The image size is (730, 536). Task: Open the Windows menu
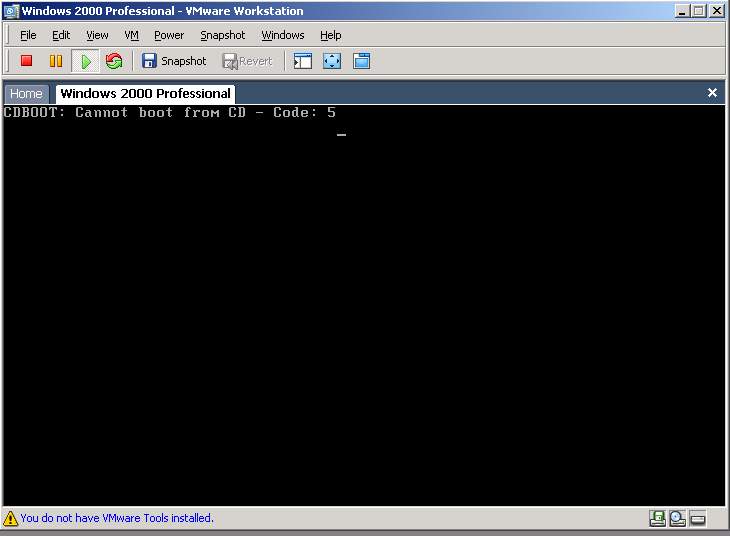283,35
